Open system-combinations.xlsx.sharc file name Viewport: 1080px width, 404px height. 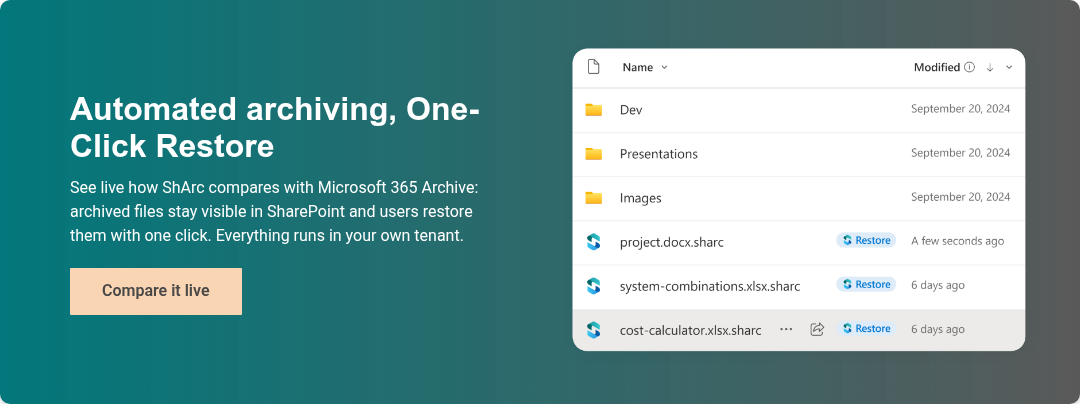(x=710, y=286)
